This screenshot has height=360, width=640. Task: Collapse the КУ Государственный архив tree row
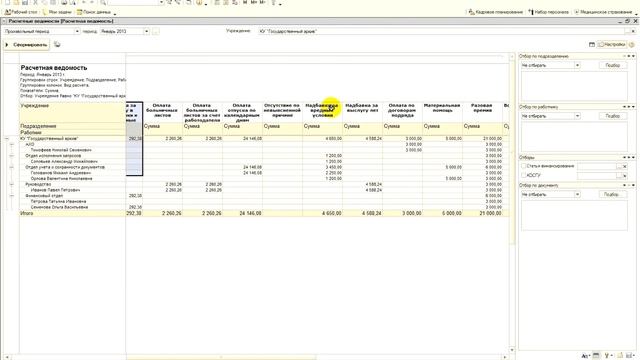7,139
